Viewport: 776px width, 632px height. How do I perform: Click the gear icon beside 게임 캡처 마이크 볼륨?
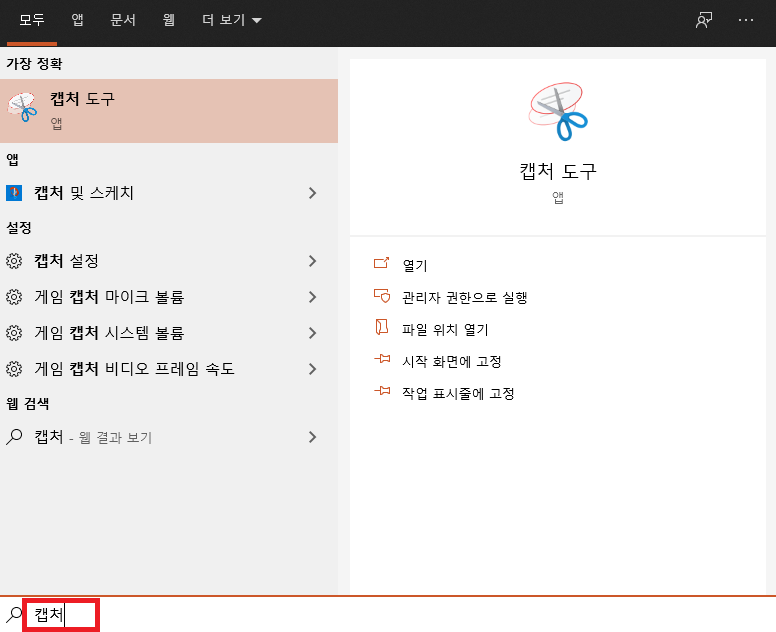14,297
